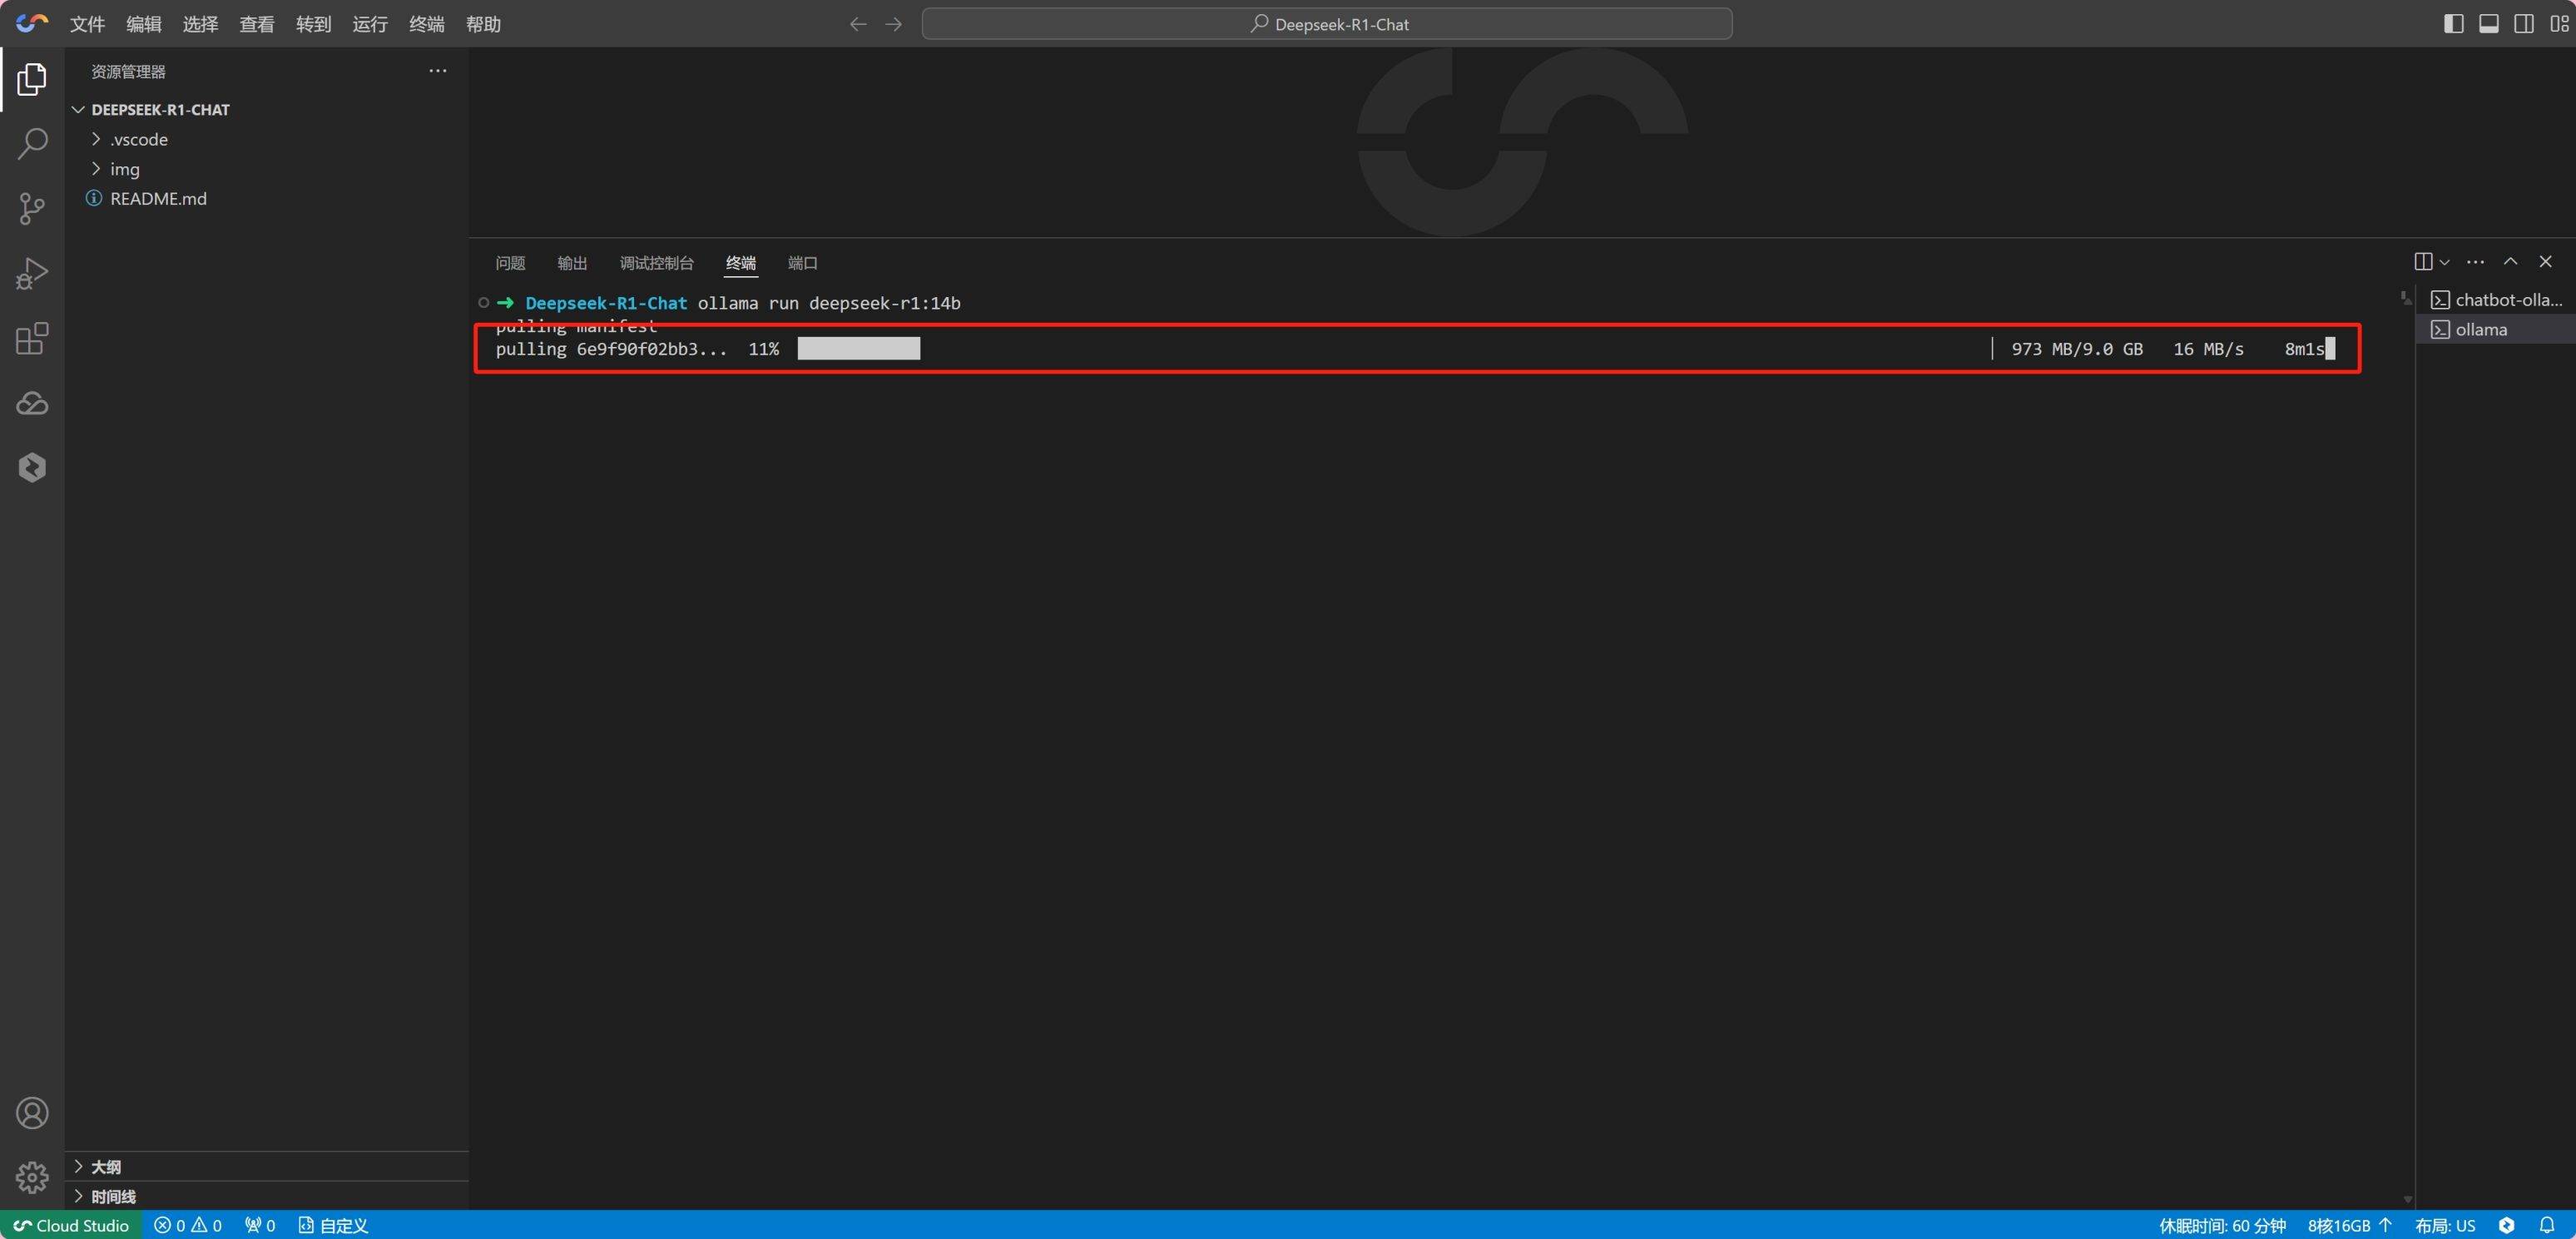This screenshot has width=2576, height=1239.
Task: Open the Search view in activity bar
Action: (x=32, y=143)
